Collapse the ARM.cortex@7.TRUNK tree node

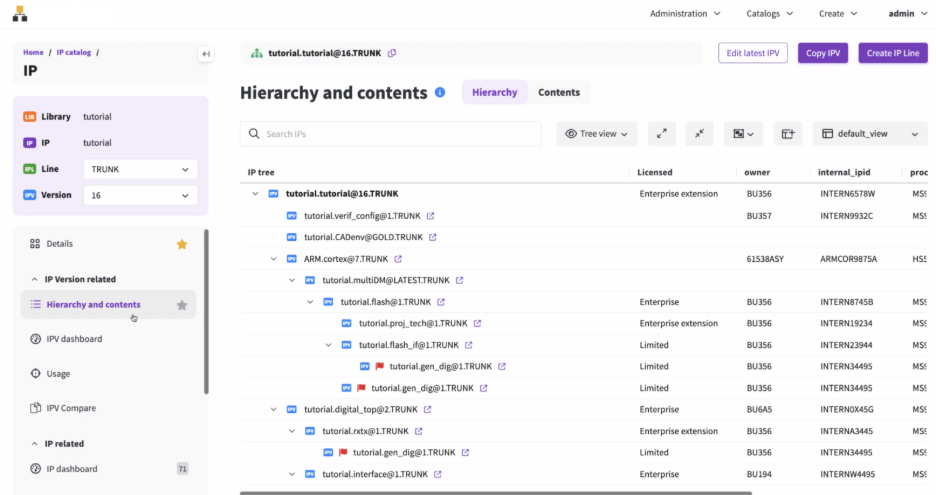(x=275, y=259)
